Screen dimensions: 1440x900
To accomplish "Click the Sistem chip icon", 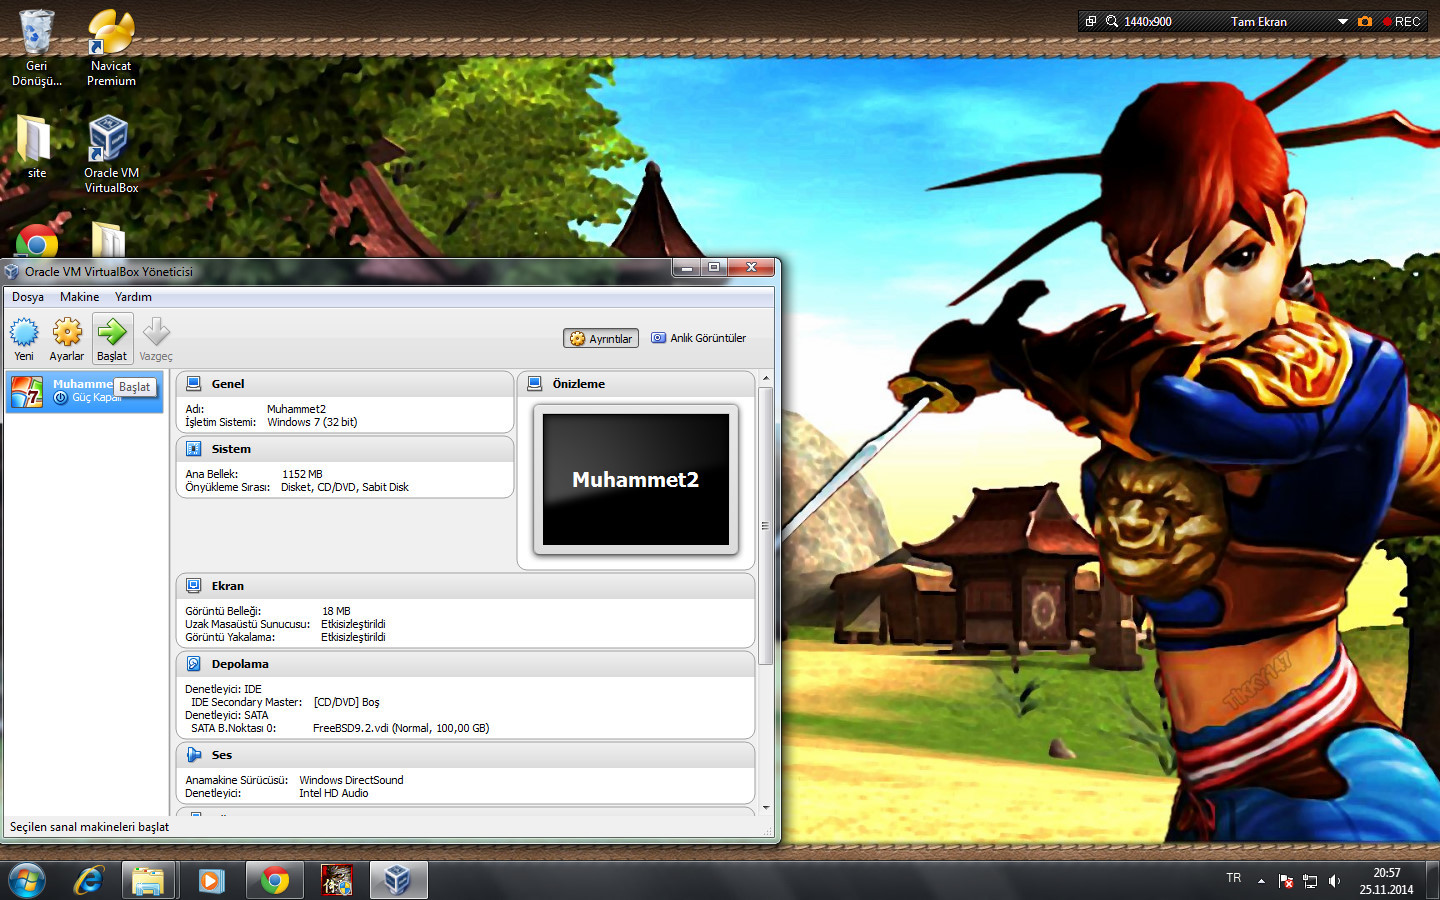I will point(194,449).
